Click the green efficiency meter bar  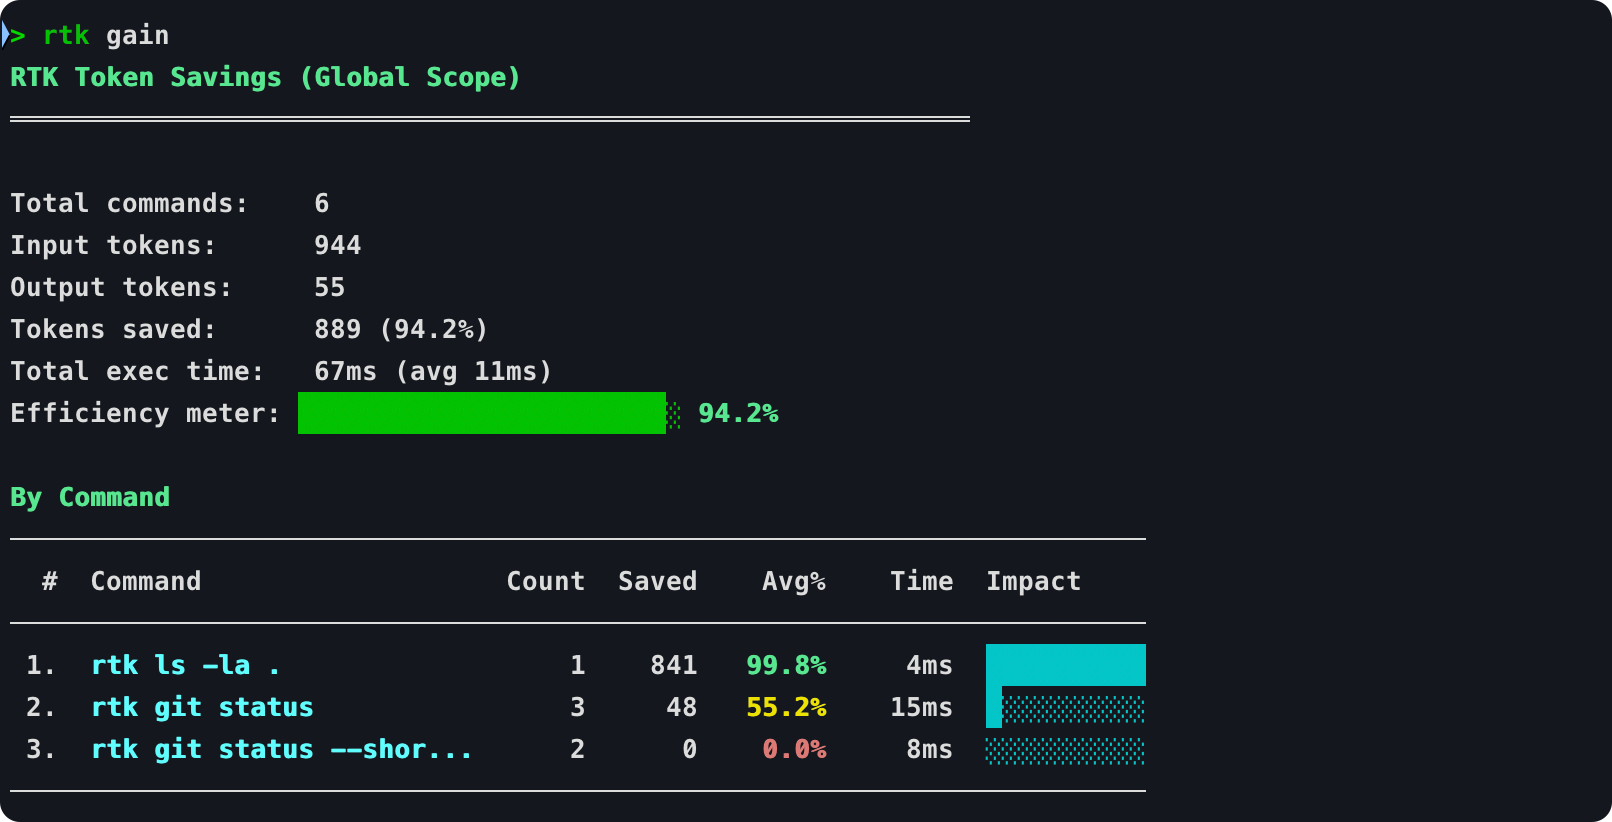[482, 413]
